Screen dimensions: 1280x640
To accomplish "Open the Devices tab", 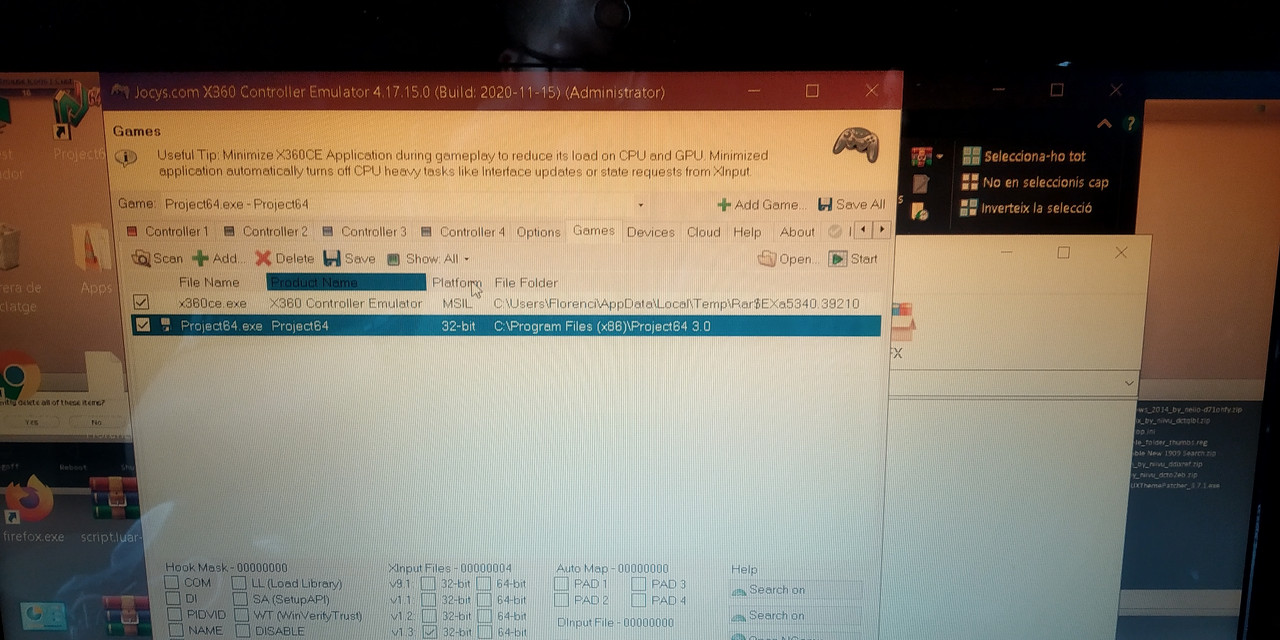I will 650,232.
